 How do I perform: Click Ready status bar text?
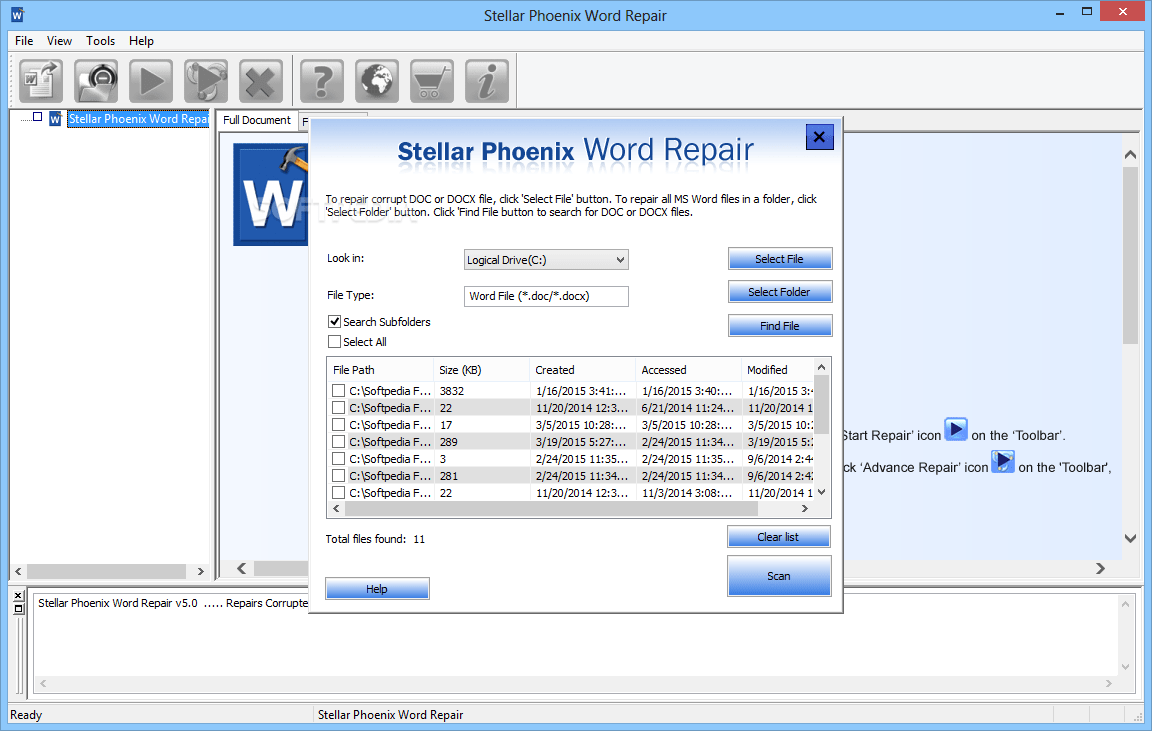pyautogui.click(x=26, y=715)
